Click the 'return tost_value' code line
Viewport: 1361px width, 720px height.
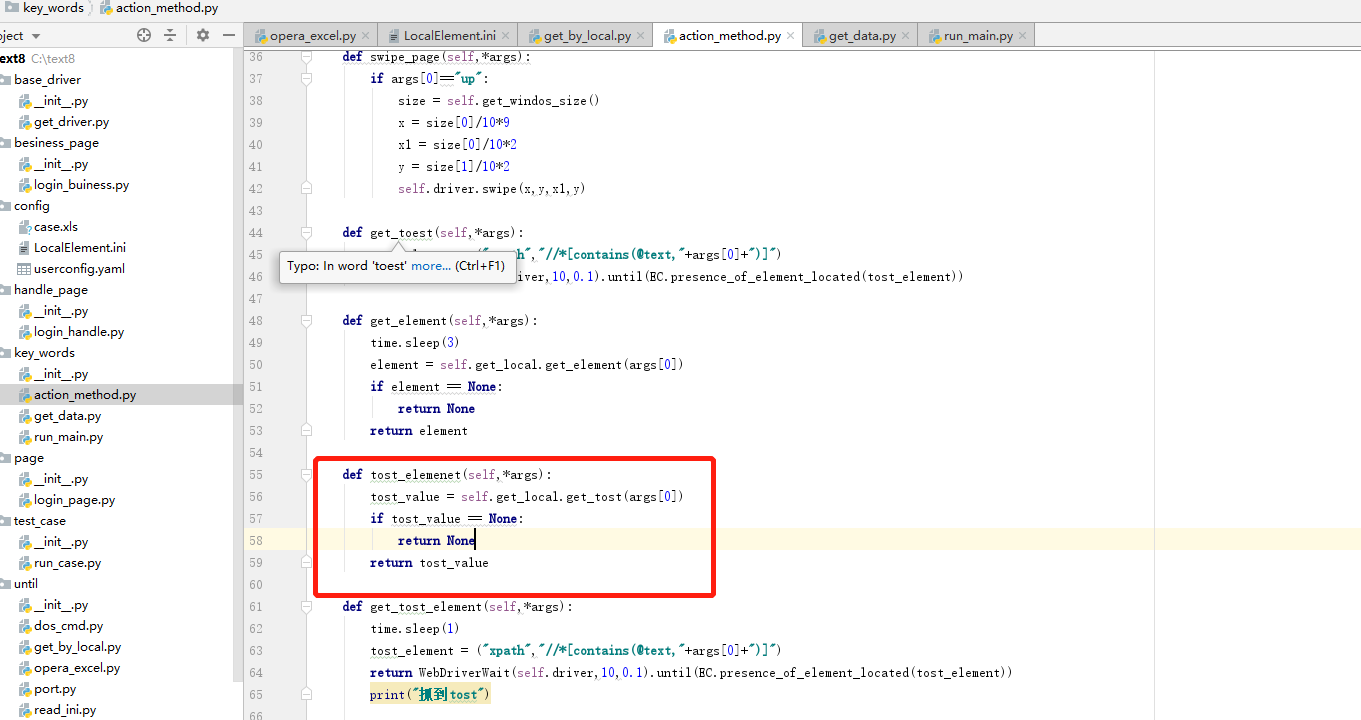point(429,563)
